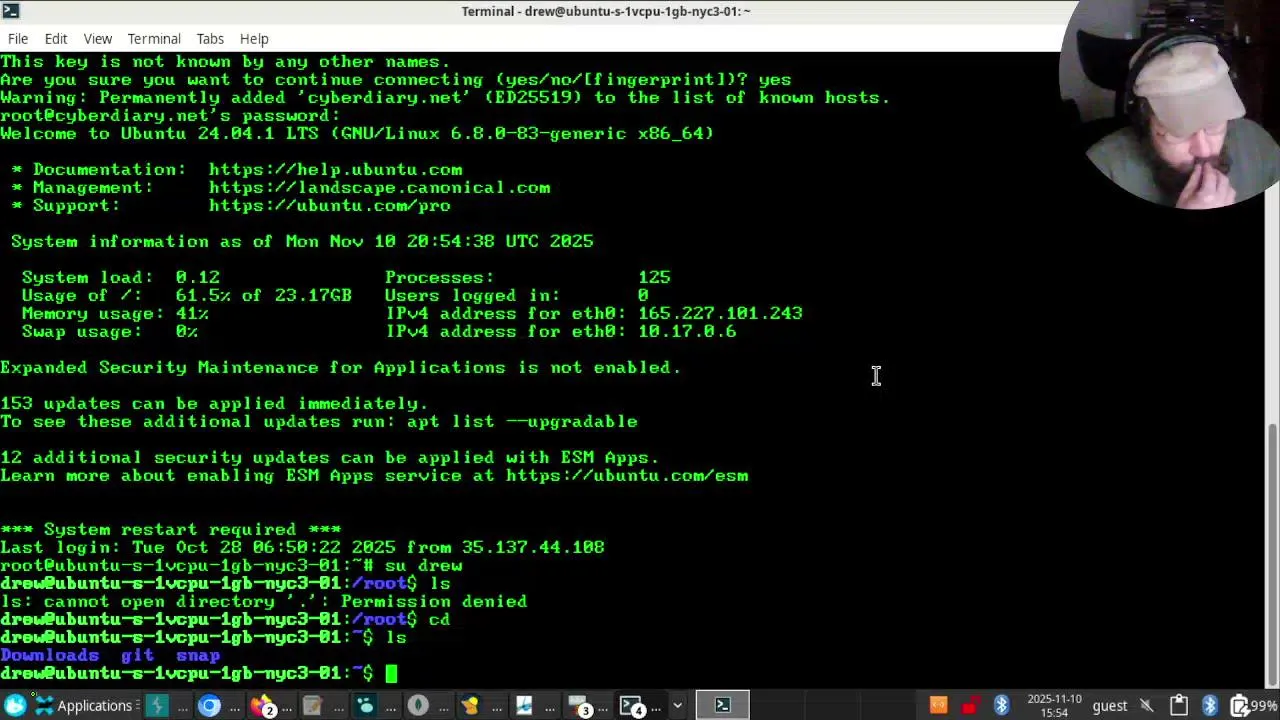
Task: Click the 'snap' directory name in output
Action: coord(197,656)
